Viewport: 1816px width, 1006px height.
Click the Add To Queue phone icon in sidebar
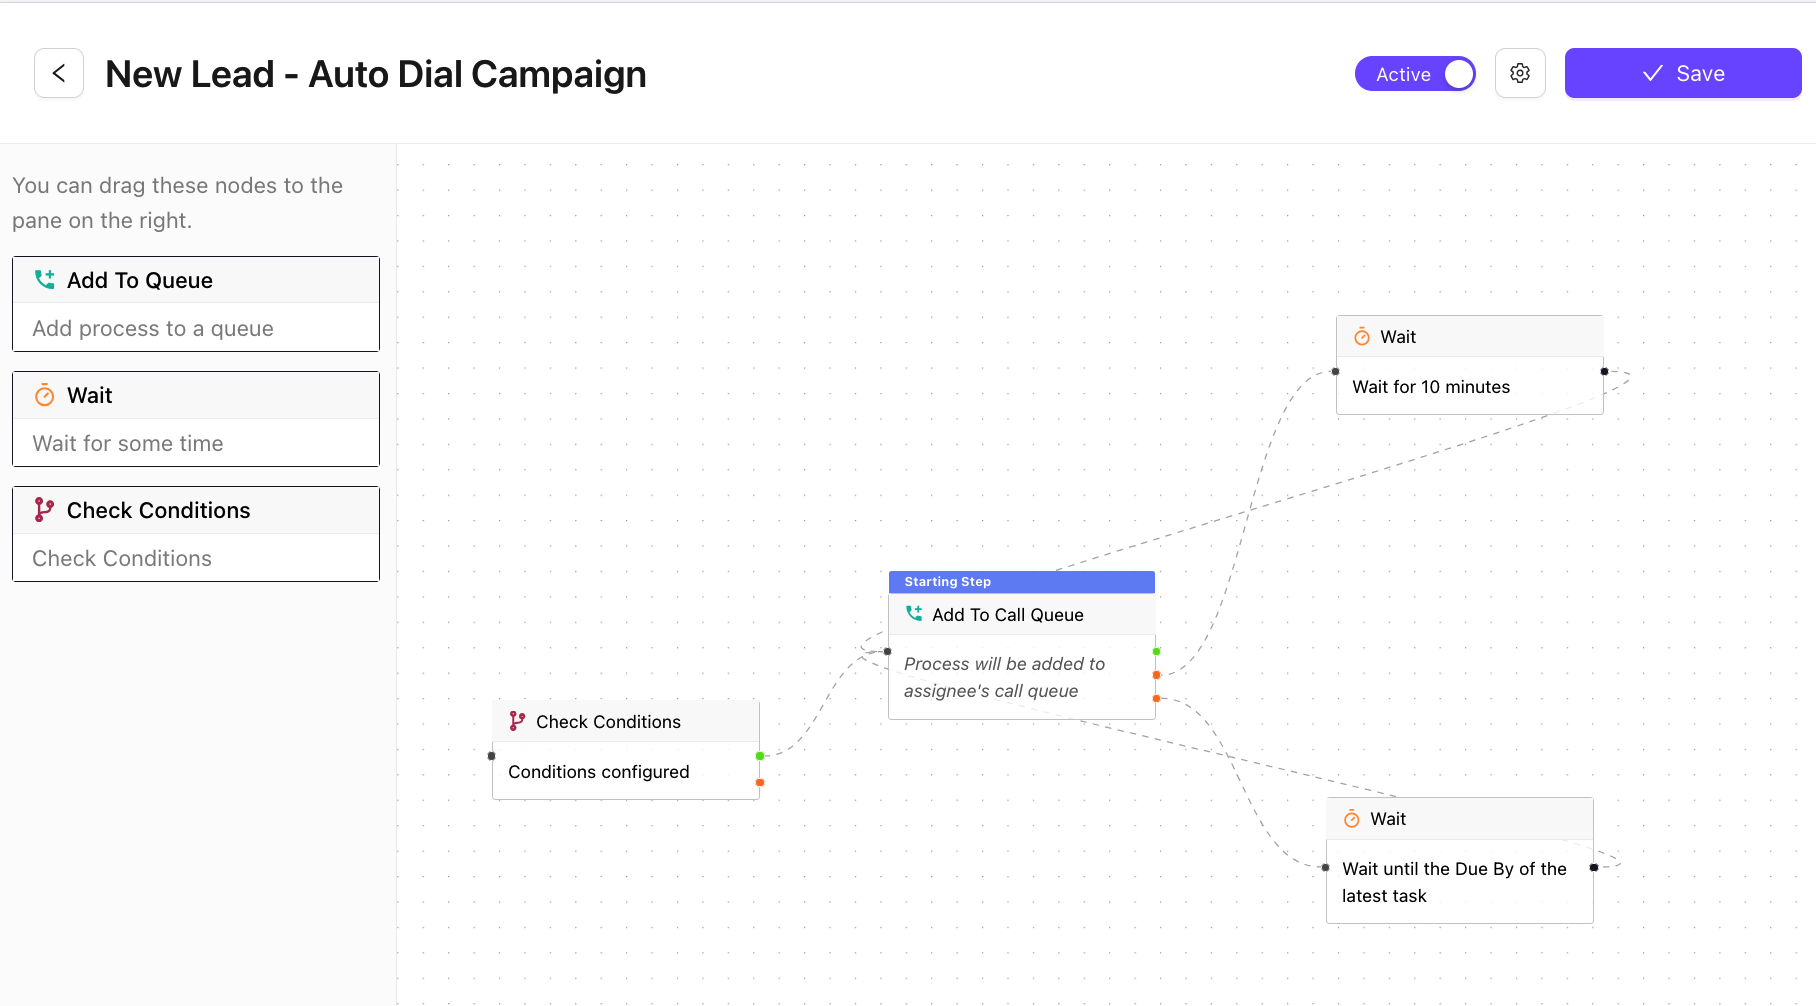click(45, 280)
